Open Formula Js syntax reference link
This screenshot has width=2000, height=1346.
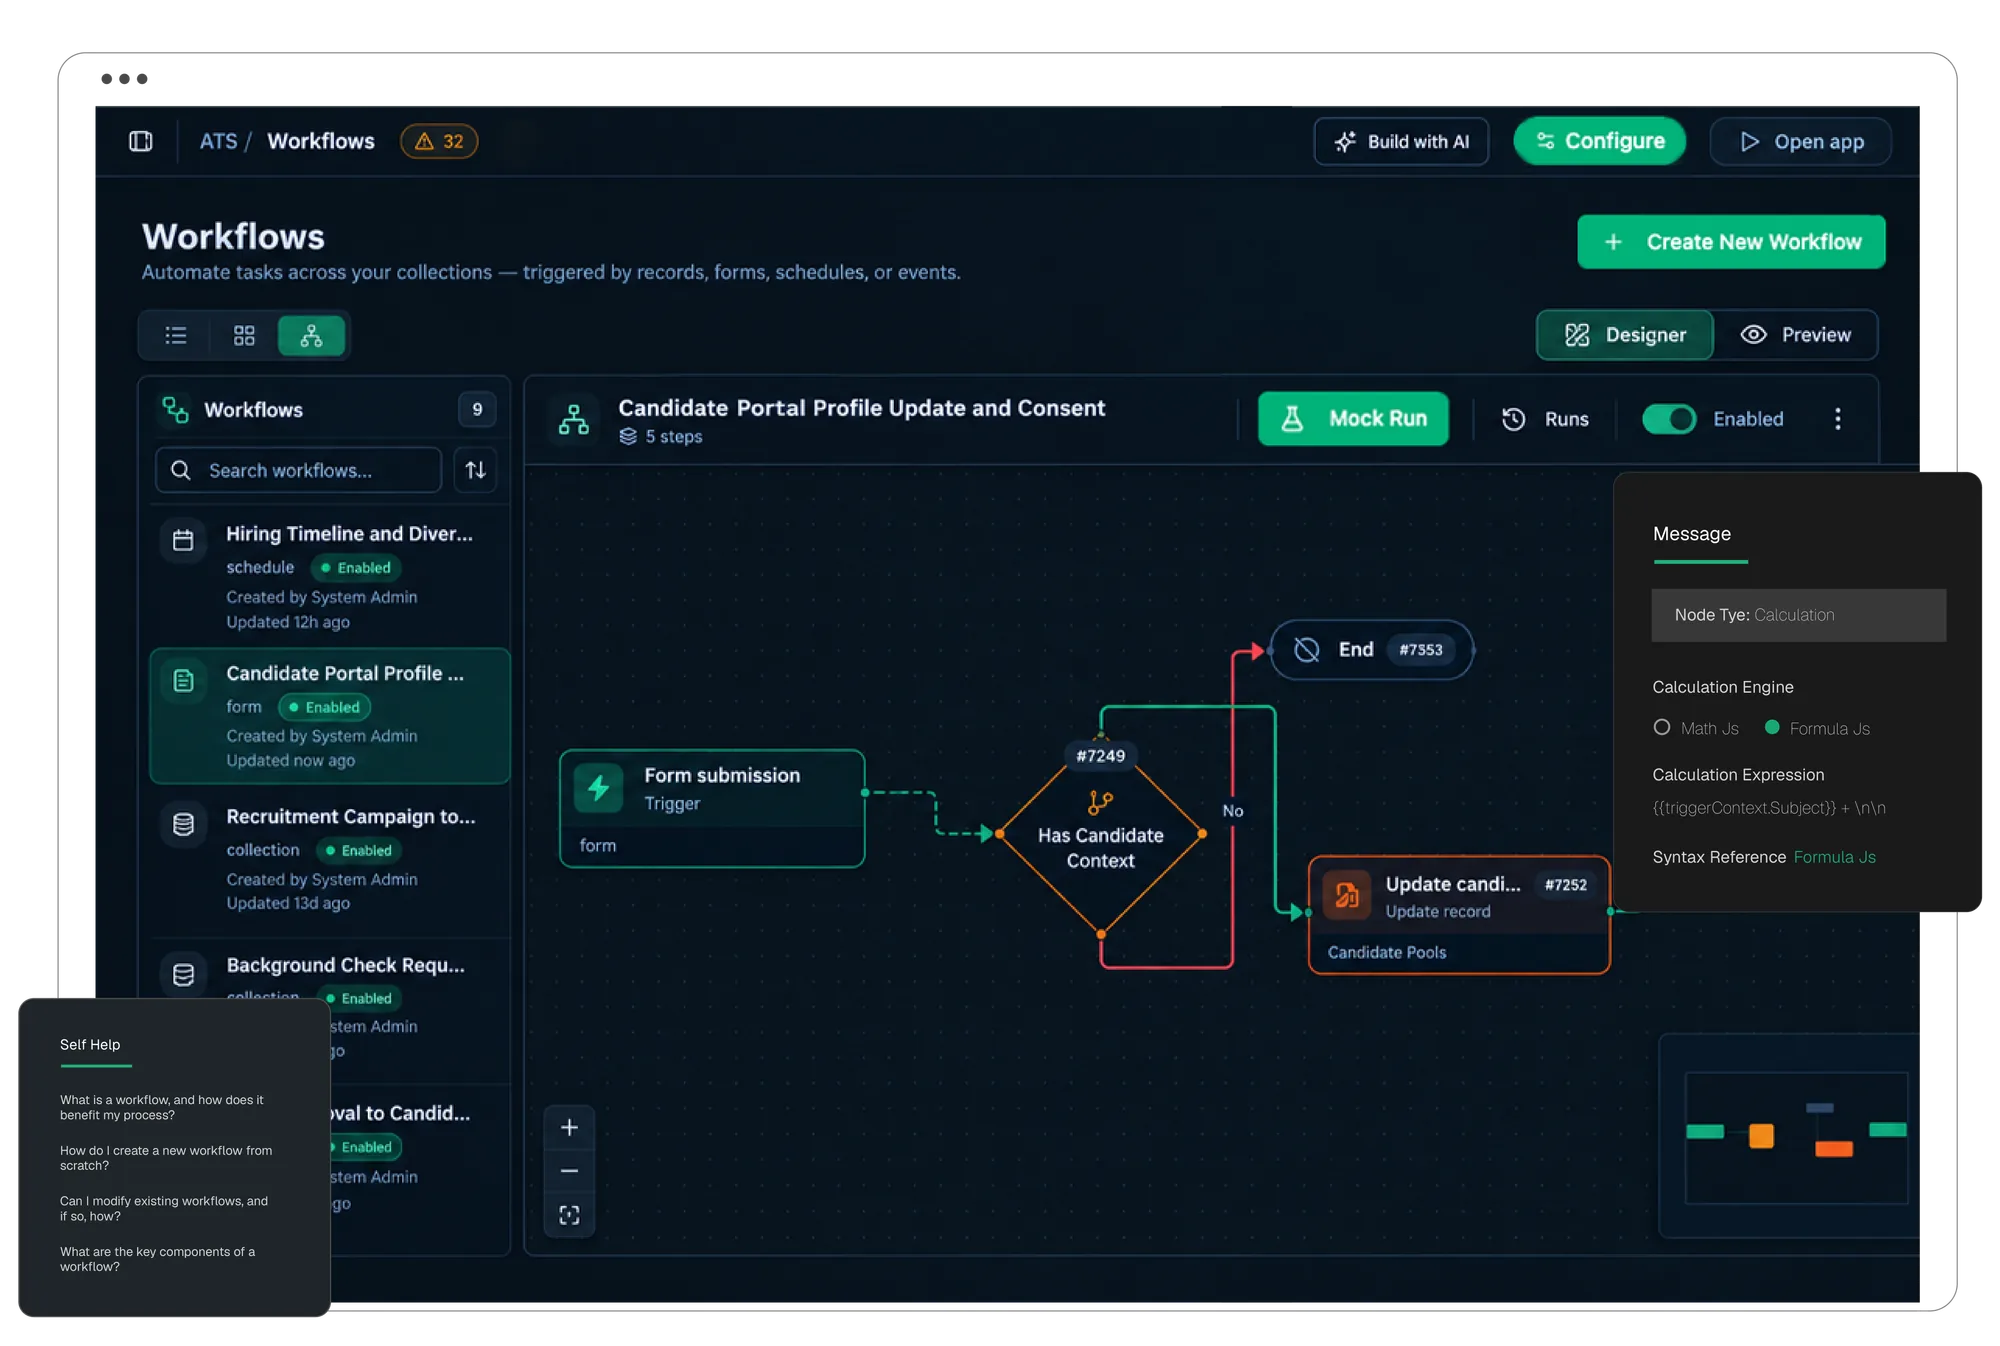pos(1834,857)
